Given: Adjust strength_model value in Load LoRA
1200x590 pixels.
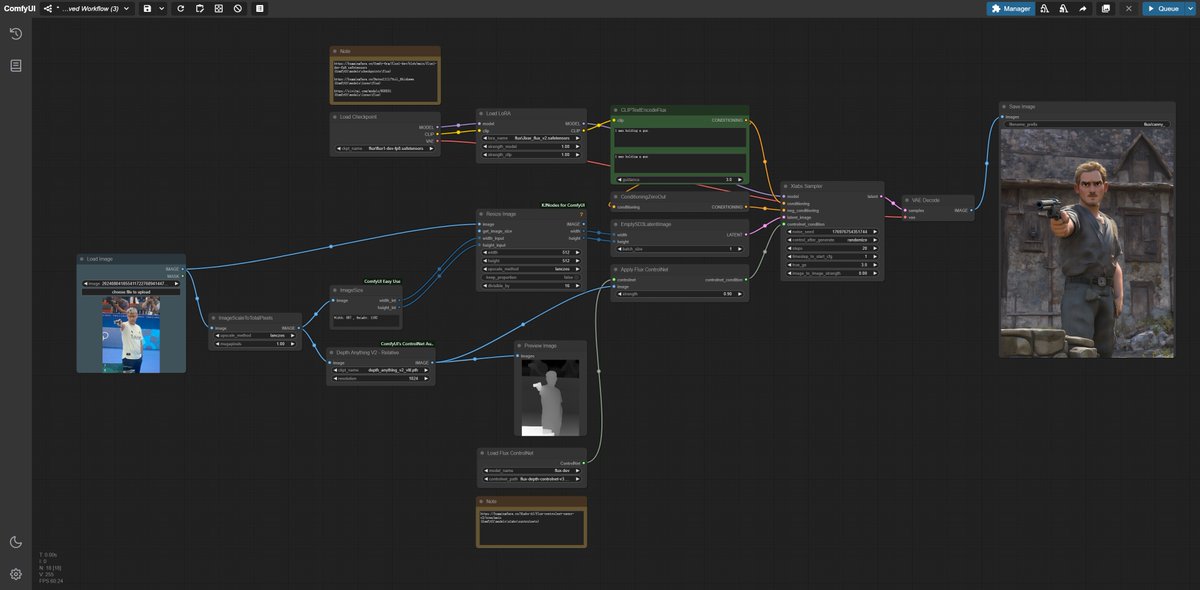Looking at the screenshot, I should [530, 146].
